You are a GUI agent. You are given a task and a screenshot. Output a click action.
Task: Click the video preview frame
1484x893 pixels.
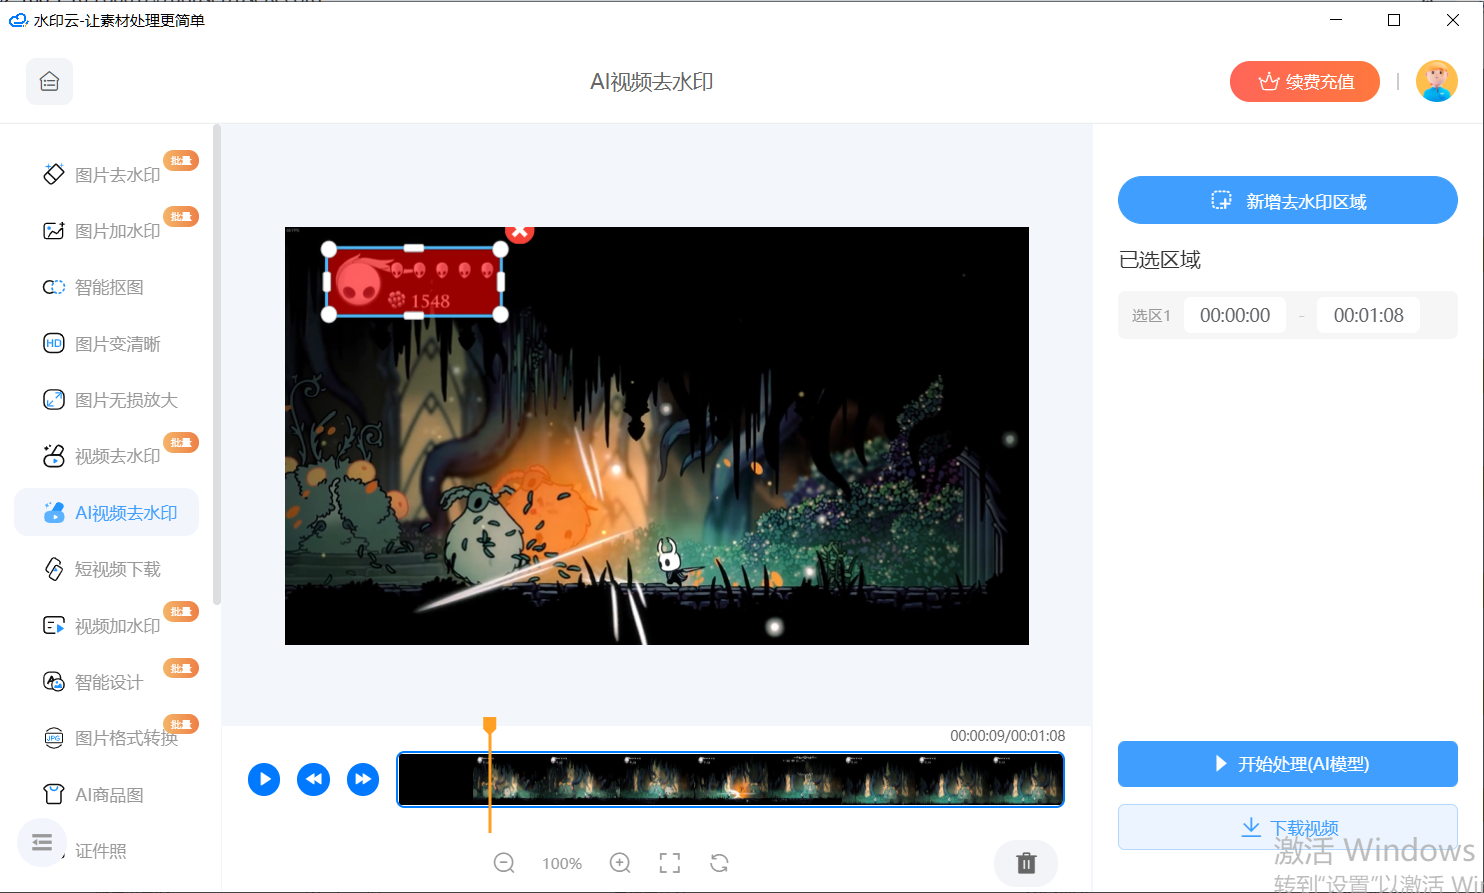[657, 436]
